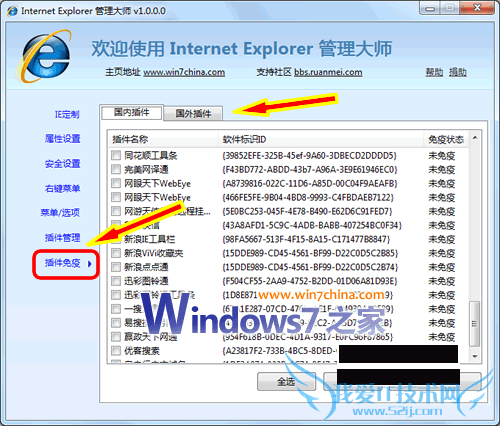Click the 捐助 link
Image resolution: width=500 pixels, height=426 pixels.
pos(458,72)
